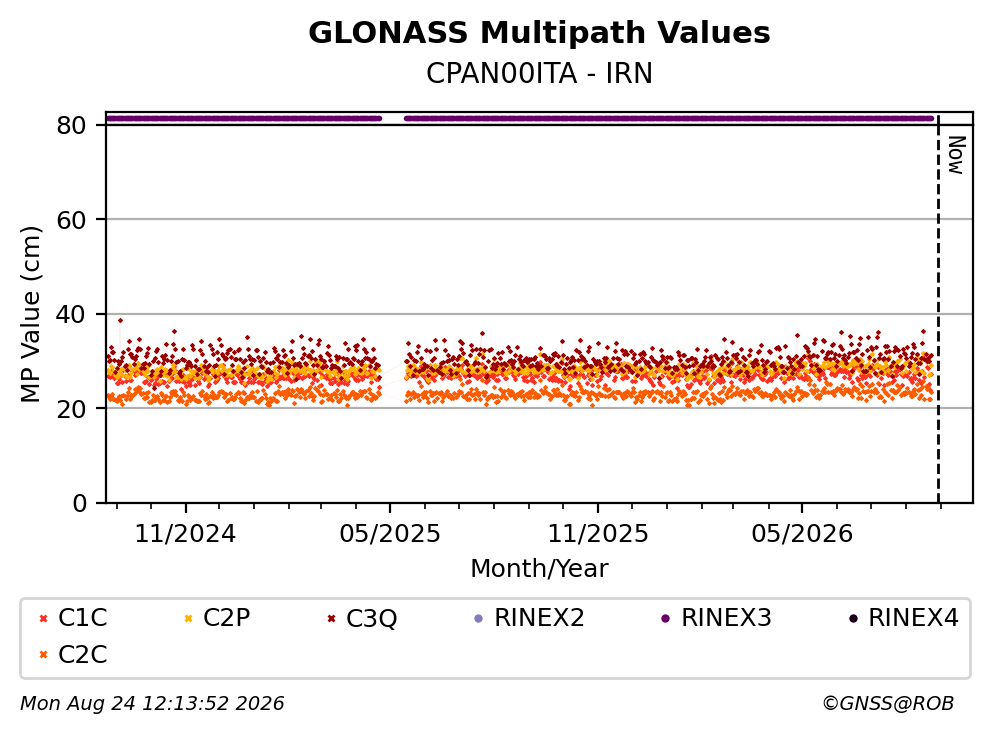
Task: Click the purple RINEX3 bar at top
Action: point(519,118)
